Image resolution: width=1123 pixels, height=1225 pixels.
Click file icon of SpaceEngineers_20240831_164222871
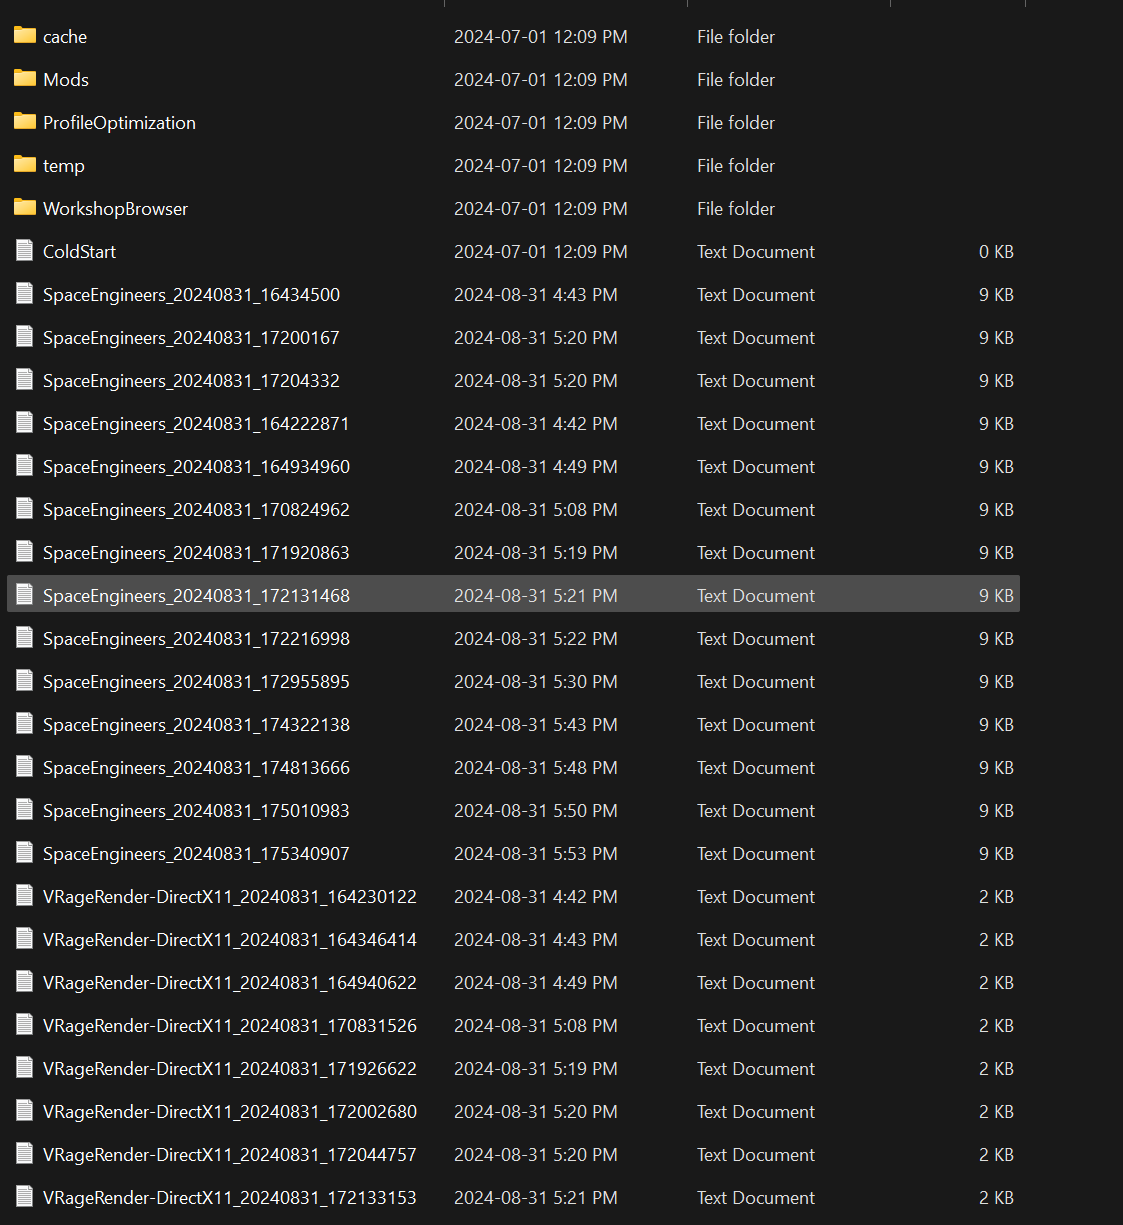click(x=25, y=422)
